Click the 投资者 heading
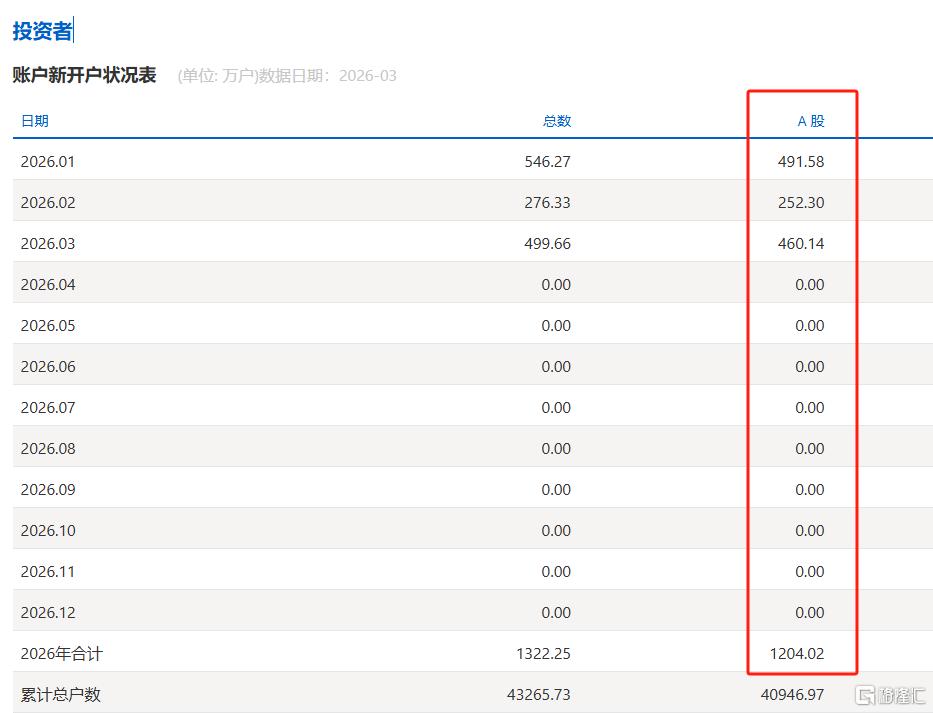The height and width of the screenshot is (713, 933). pos(42,31)
